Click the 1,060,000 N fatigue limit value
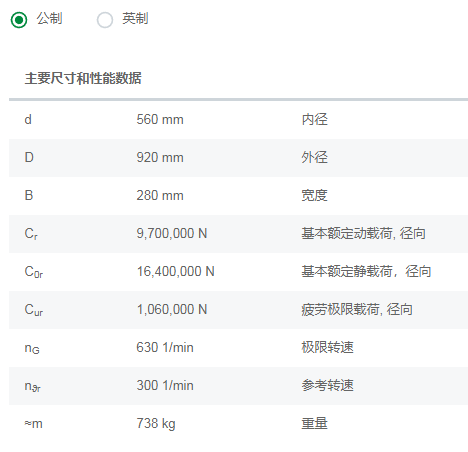The image size is (468, 452). click(172, 310)
